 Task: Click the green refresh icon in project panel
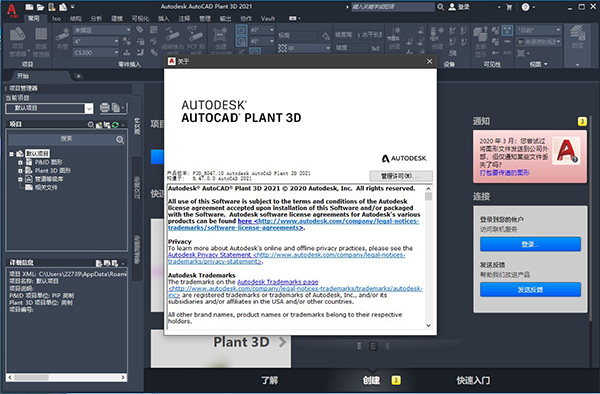(x=115, y=124)
